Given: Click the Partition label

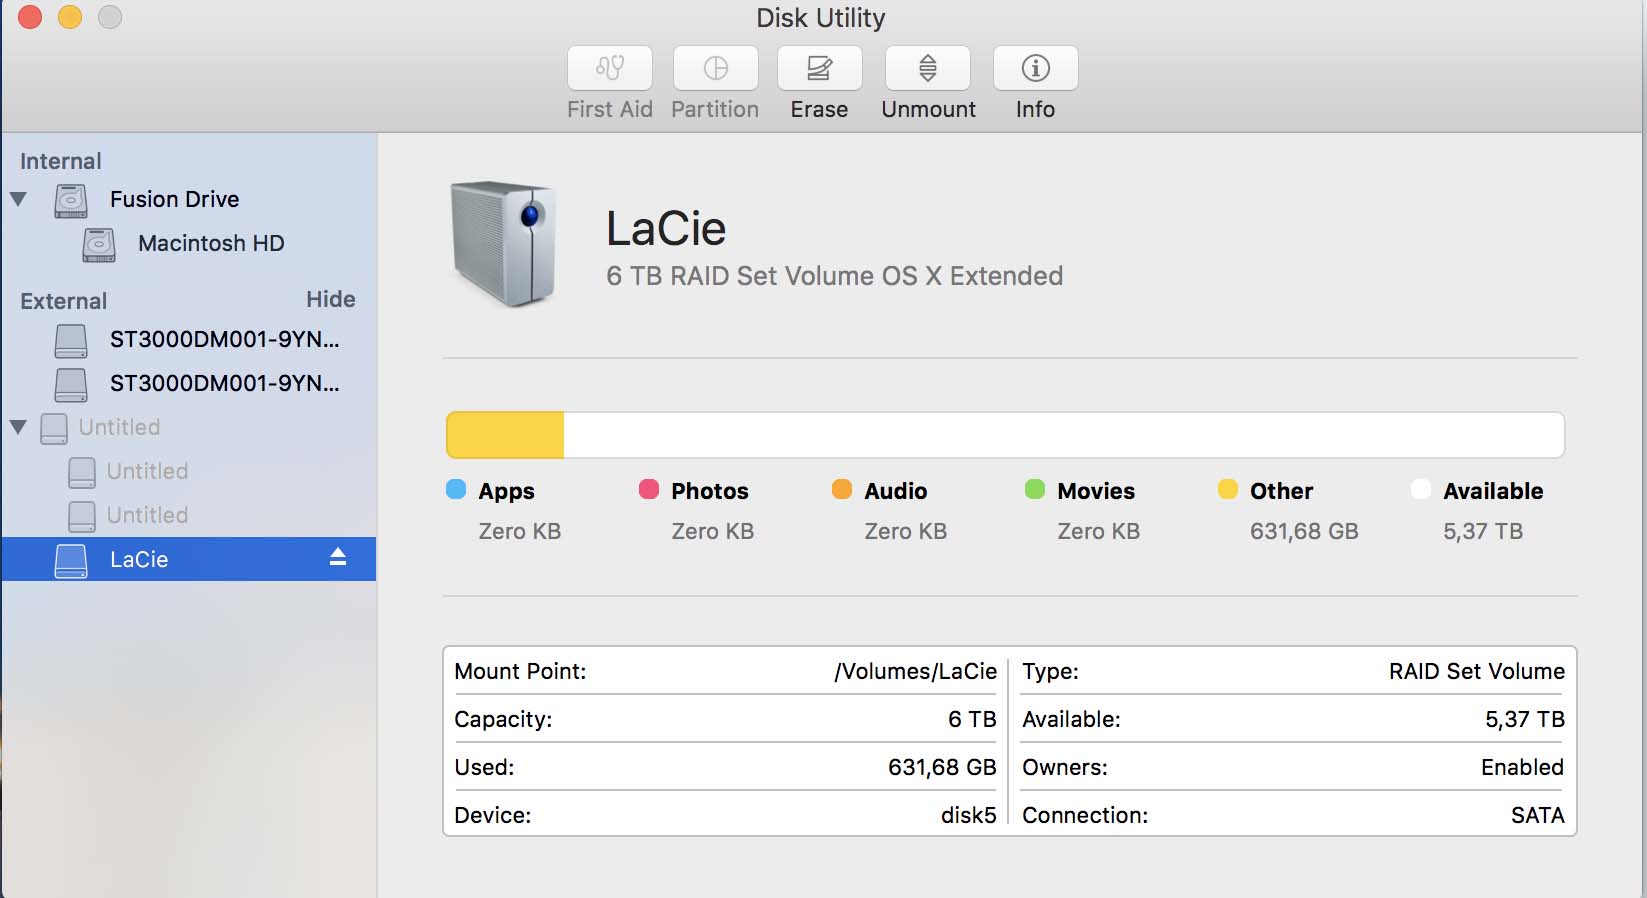Looking at the screenshot, I should (x=715, y=109).
